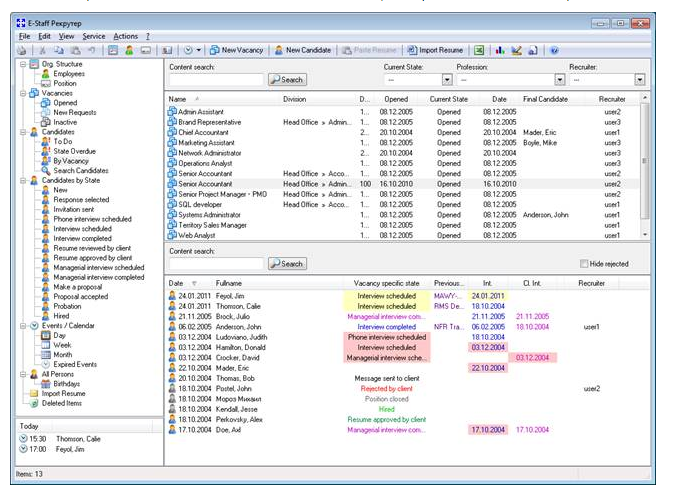The height and width of the screenshot is (500, 683).
Task: Click Search button in the vacancies panel
Action: tap(287, 80)
